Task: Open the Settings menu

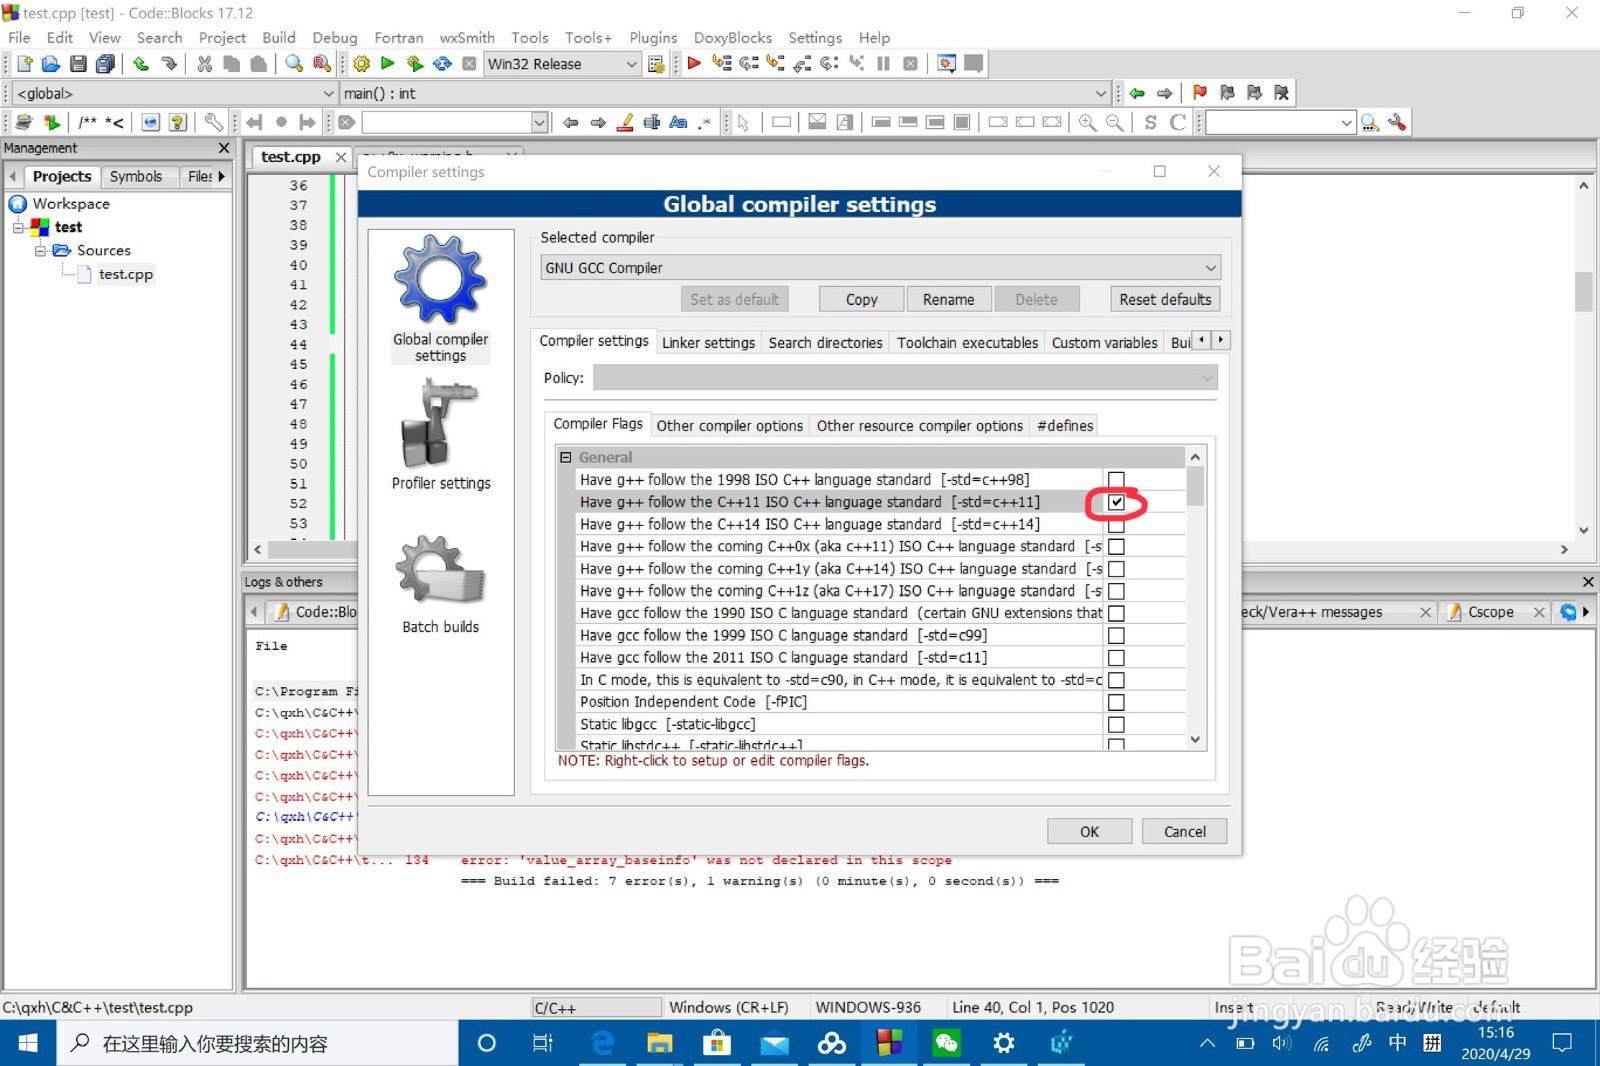Action: coord(815,38)
